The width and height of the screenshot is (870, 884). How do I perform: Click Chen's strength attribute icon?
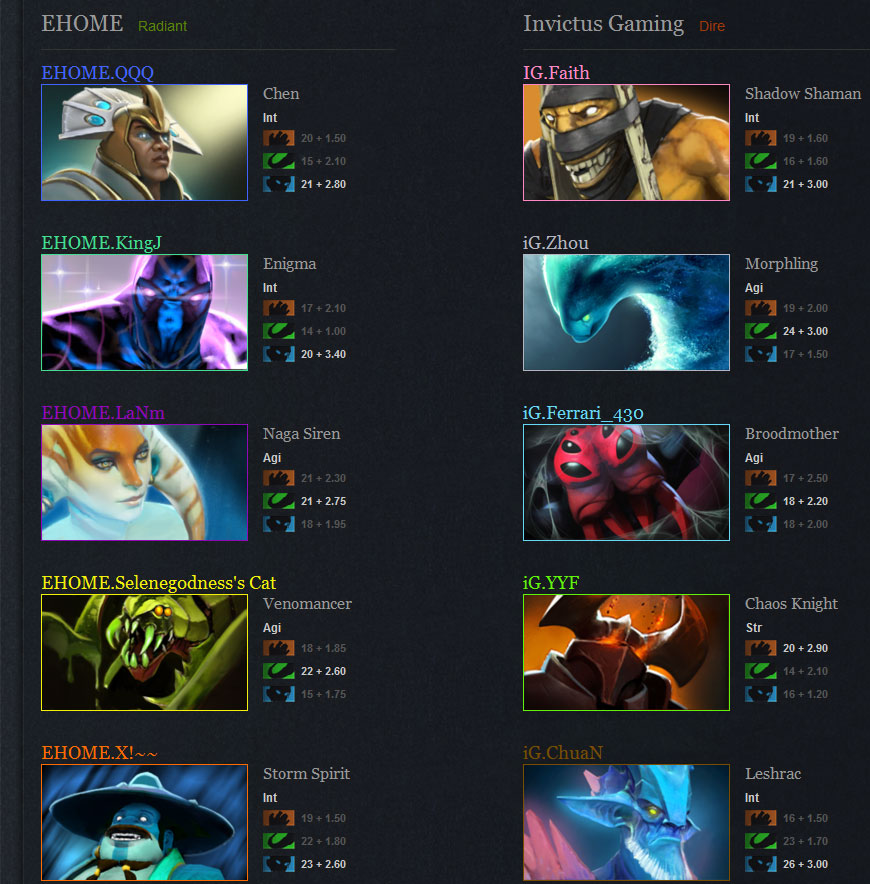pyautogui.click(x=279, y=138)
